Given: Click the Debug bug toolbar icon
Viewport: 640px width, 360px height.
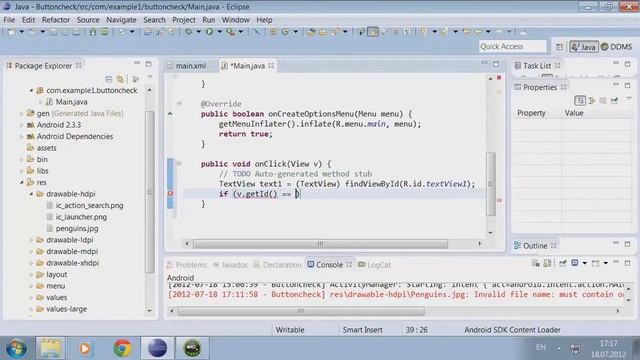Looking at the screenshot, I should pos(188,32).
